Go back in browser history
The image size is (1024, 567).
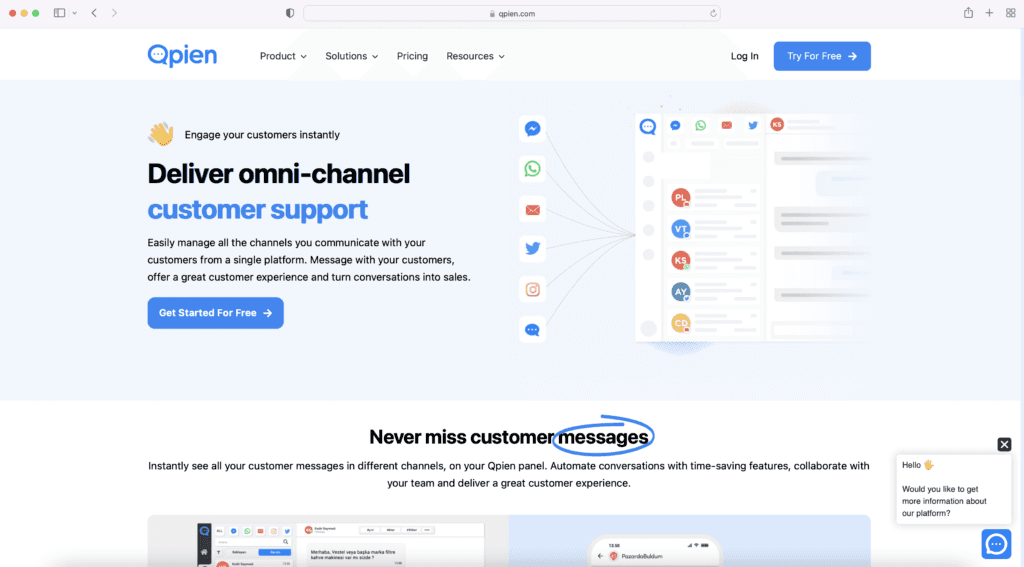click(94, 13)
